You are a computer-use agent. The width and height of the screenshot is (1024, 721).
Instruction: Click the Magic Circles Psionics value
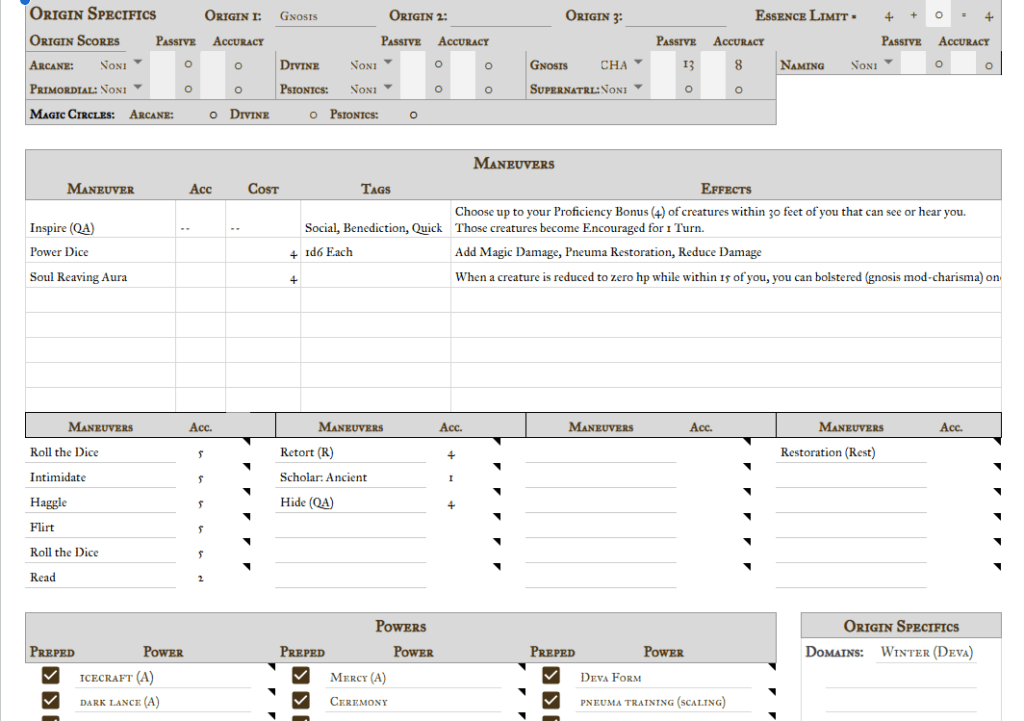coord(413,115)
